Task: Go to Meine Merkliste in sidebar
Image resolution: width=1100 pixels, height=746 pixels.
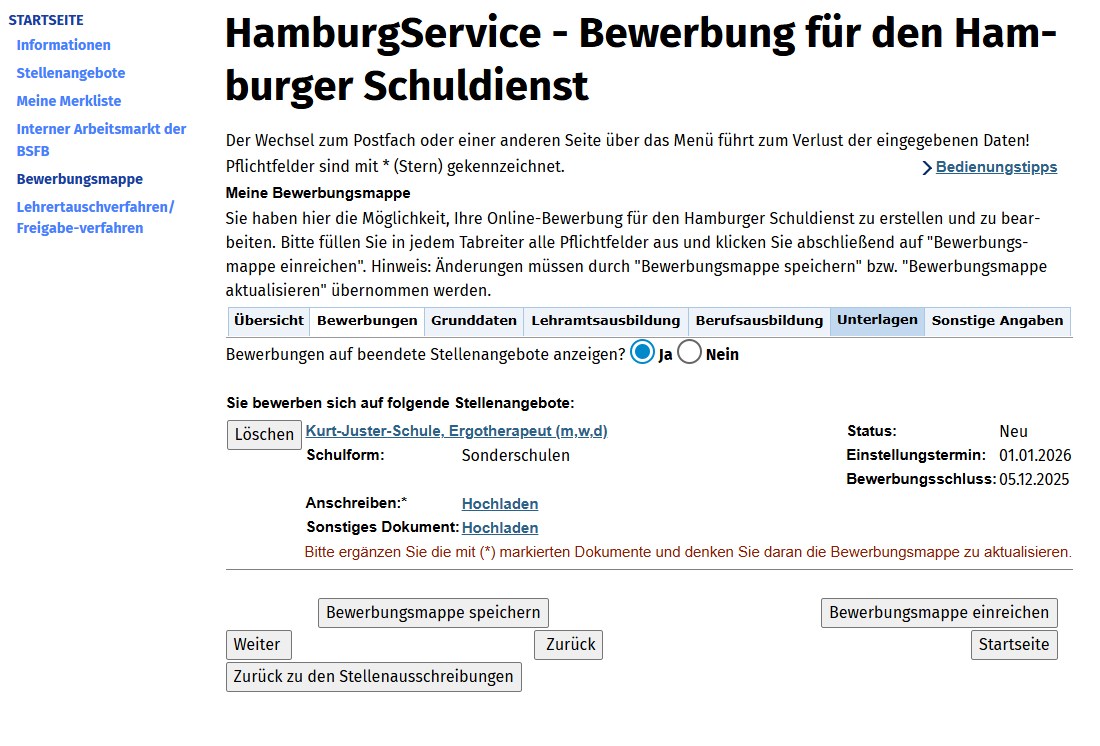Action: tap(69, 101)
